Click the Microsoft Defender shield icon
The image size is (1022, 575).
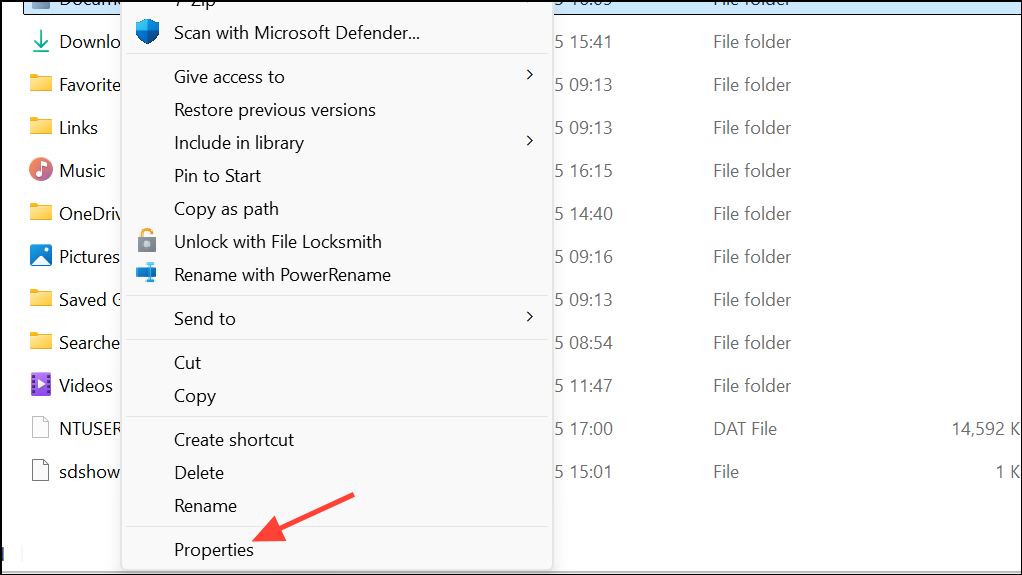pyautogui.click(x=147, y=31)
